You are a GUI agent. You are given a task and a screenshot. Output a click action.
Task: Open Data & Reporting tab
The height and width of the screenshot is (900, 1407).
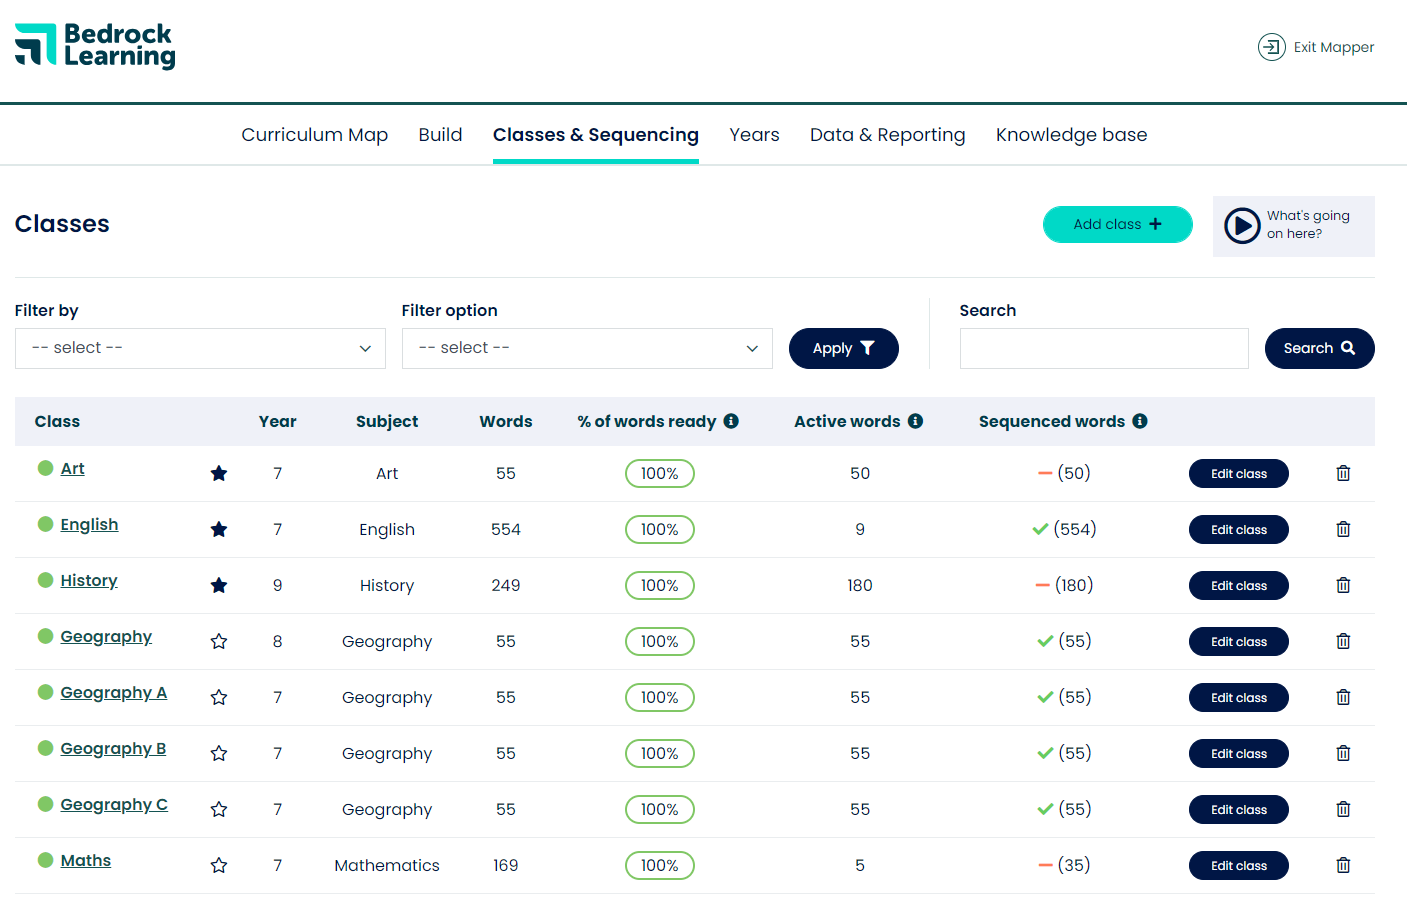(888, 135)
